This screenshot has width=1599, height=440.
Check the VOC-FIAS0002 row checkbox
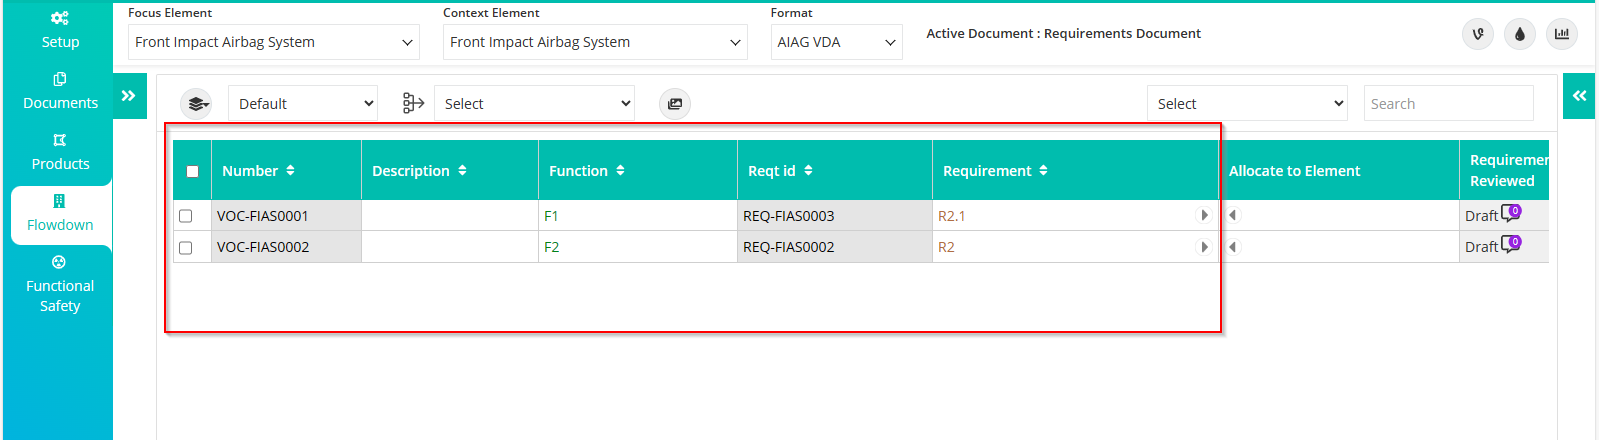[x=185, y=247]
